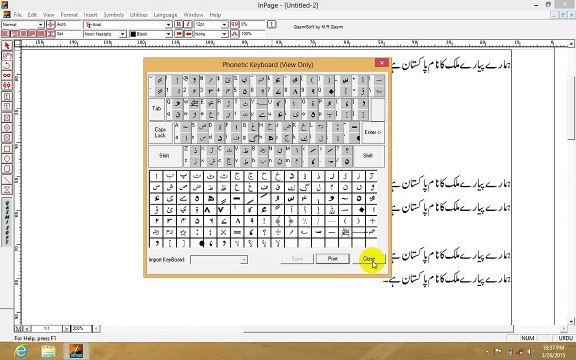Toggle italic formatting button

[188, 24]
